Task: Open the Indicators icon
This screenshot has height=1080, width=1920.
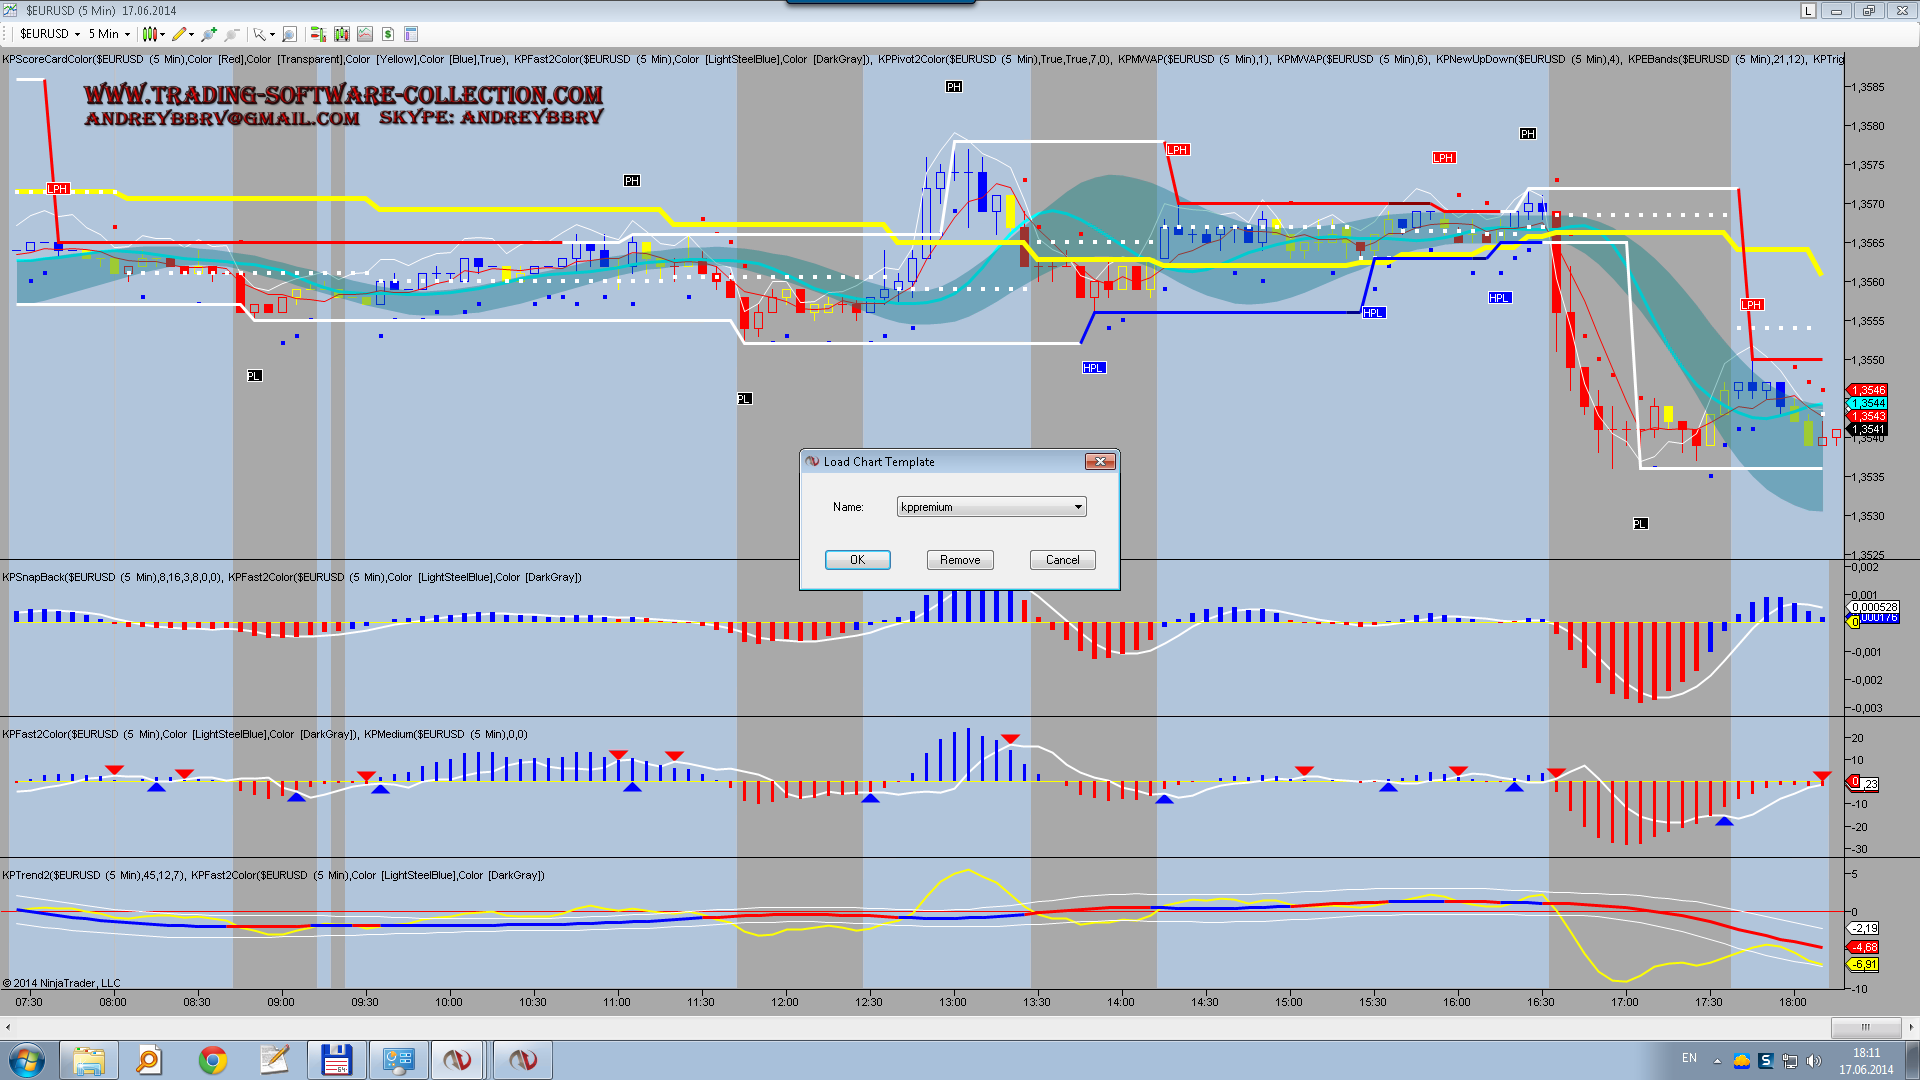Action: coord(365,34)
